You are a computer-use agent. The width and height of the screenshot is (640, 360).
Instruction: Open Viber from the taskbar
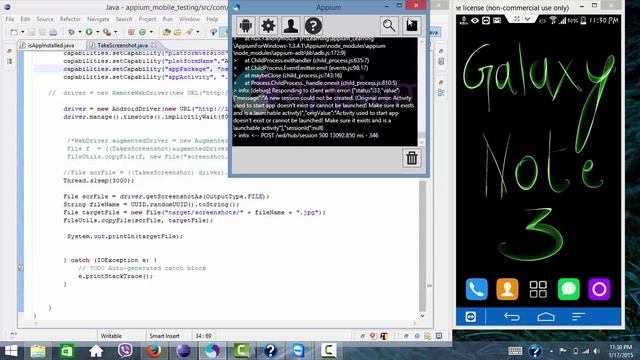tap(125, 351)
